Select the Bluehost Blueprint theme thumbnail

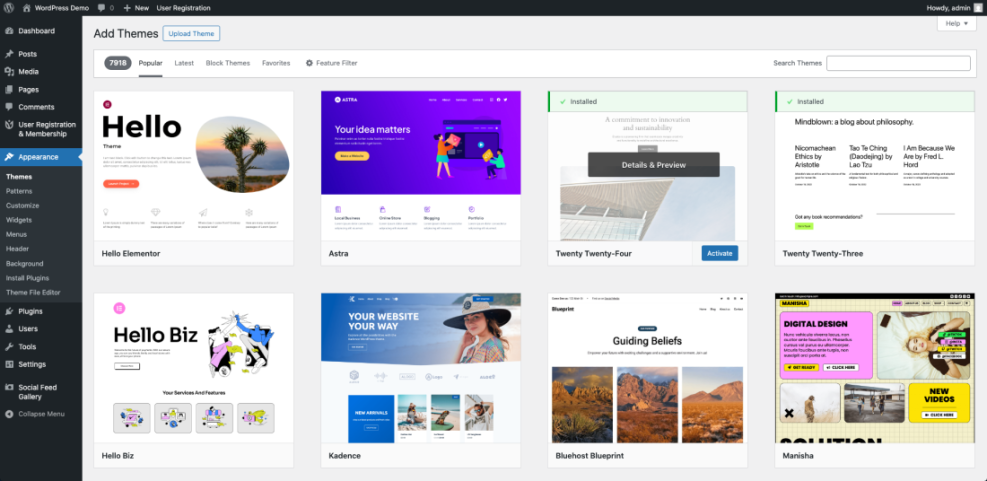pyautogui.click(x=648, y=368)
